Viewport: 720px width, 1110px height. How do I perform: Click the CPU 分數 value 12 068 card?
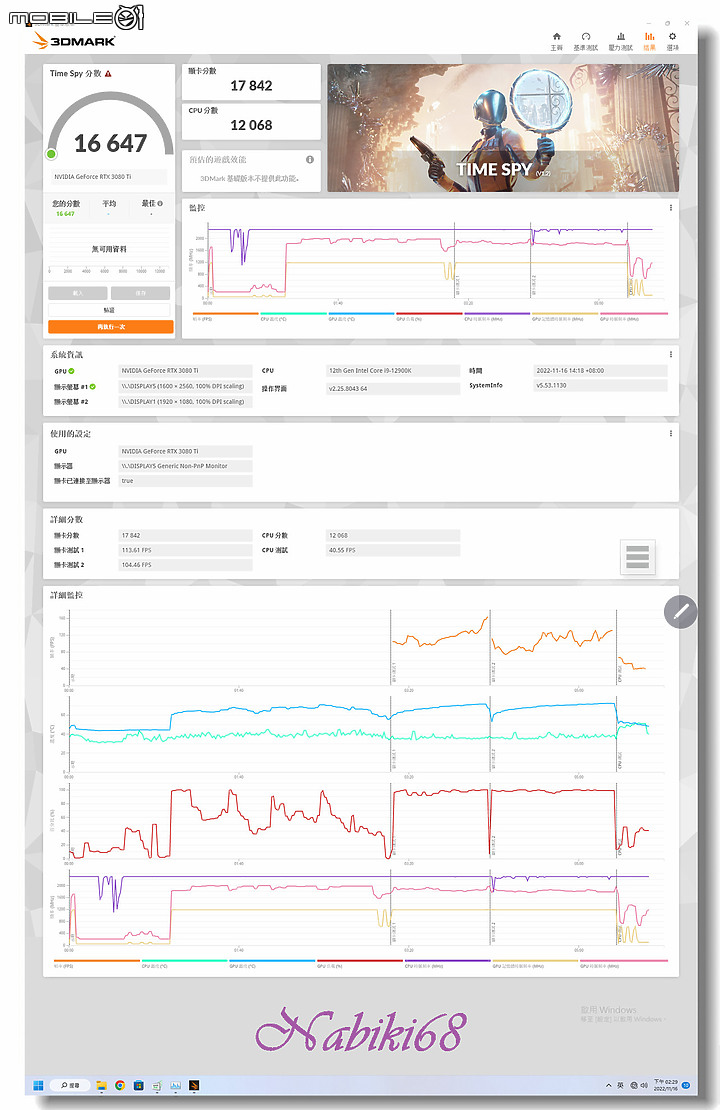click(251, 122)
